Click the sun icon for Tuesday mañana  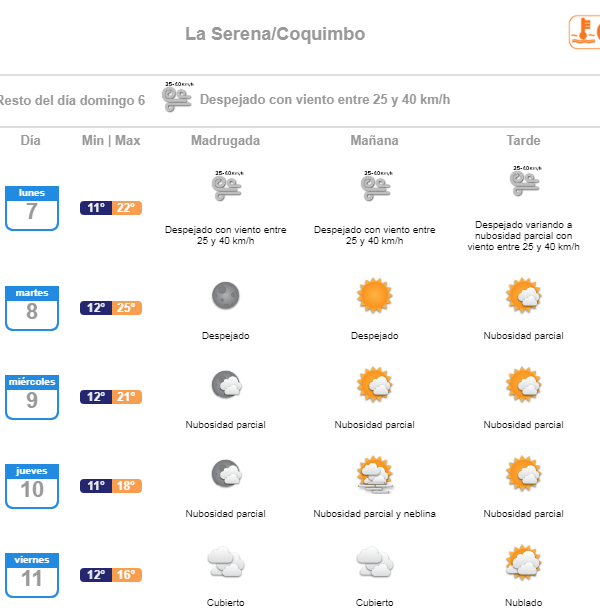pyautogui.click(x=374, y=295)
